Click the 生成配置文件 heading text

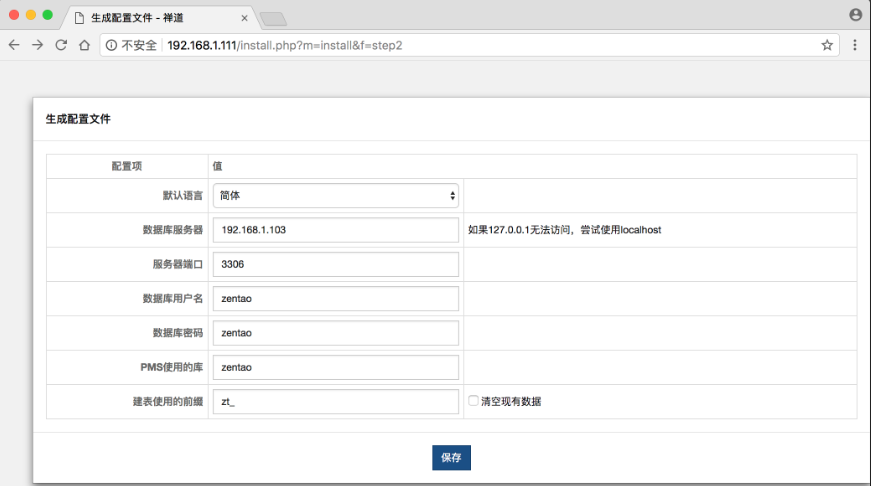(x=78, y=119)
